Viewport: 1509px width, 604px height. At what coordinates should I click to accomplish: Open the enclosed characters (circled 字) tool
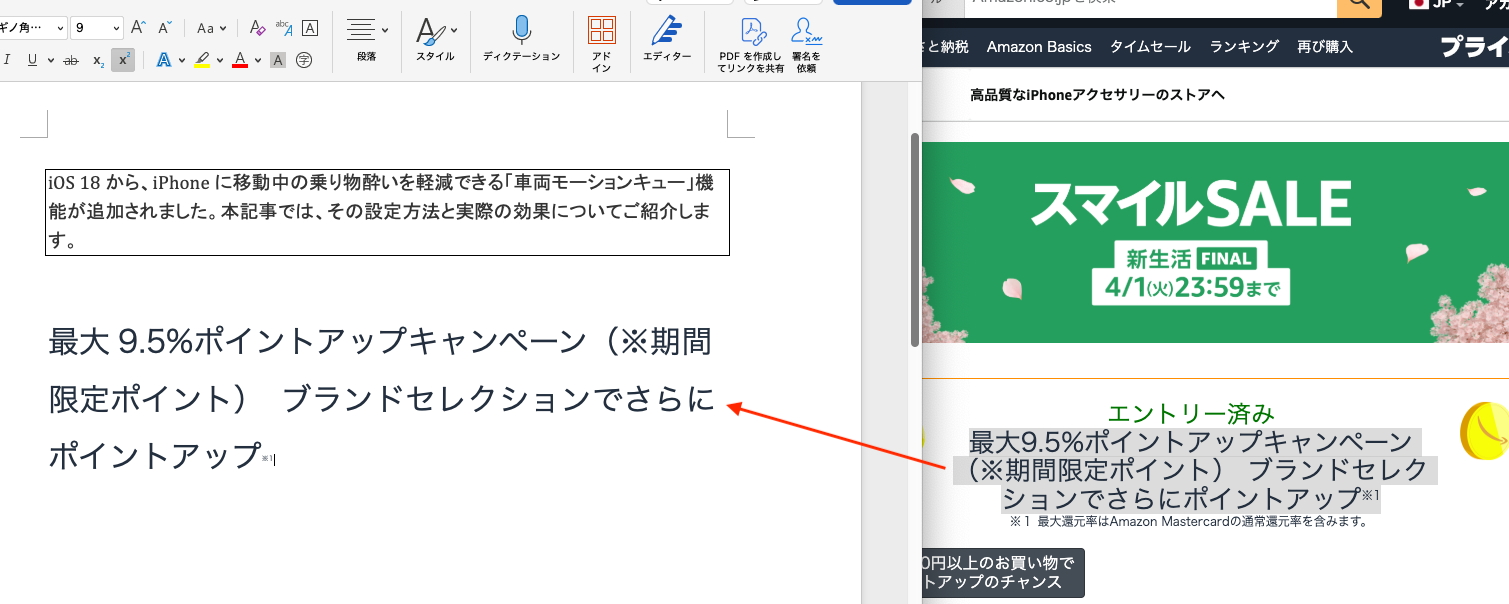click(305, 60)
